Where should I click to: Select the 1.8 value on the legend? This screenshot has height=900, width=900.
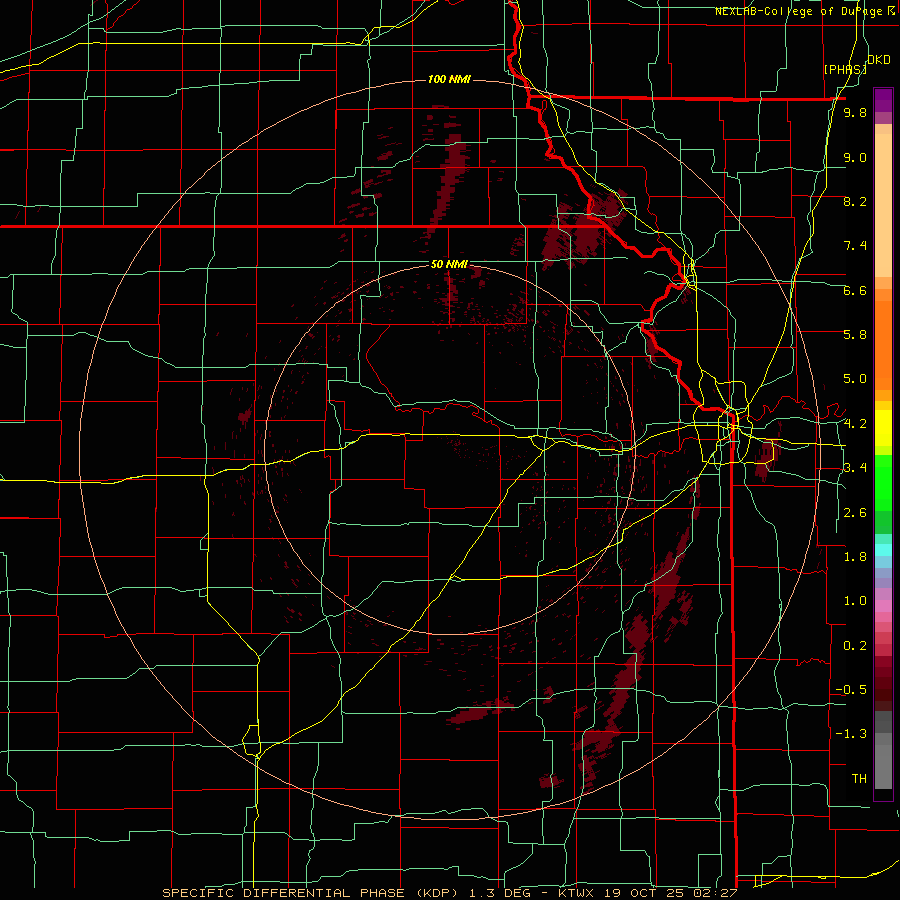(855, 557)
